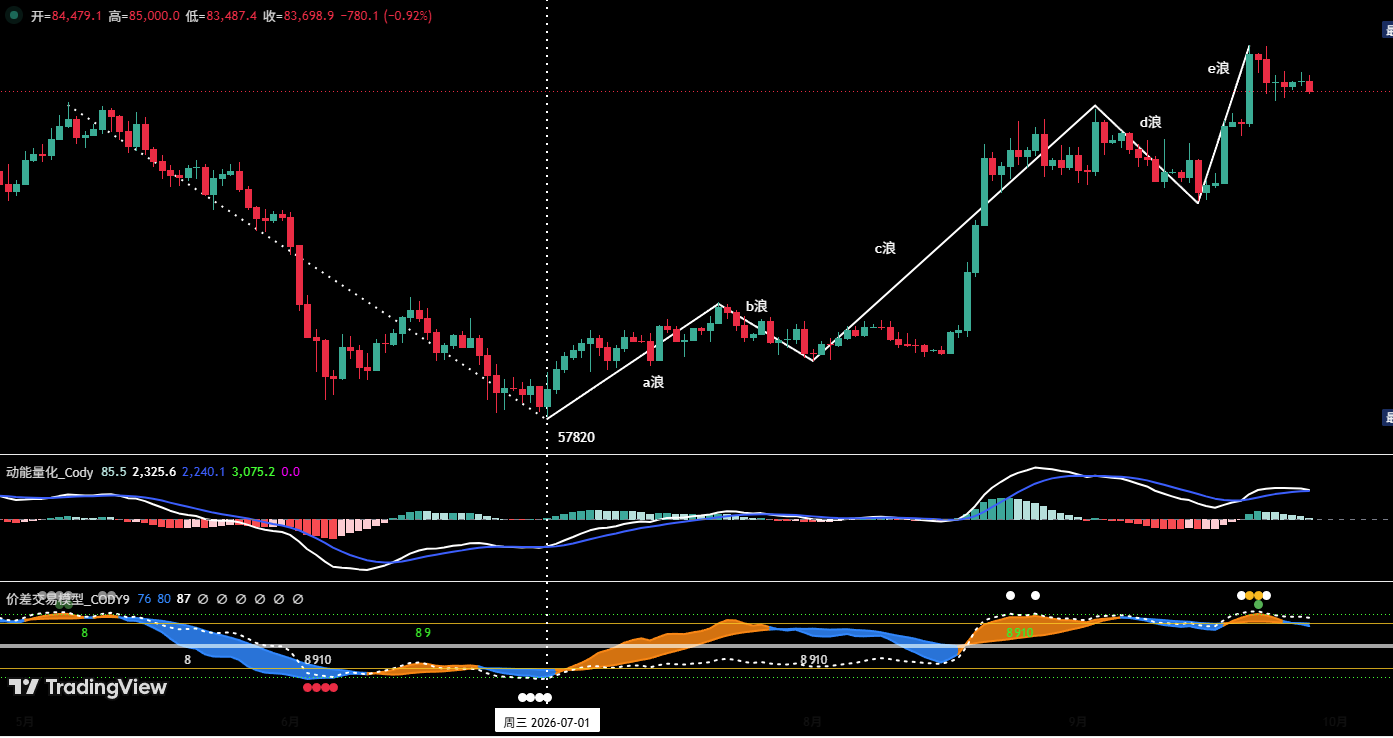The height and width of the screenshot is (738, 1393).
Task: Click the 57820 low price label
Action: coord(576,437)
